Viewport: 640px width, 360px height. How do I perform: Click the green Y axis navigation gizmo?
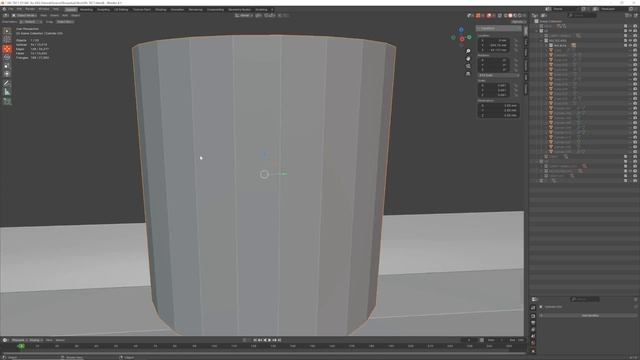click(x=469, y=37)
